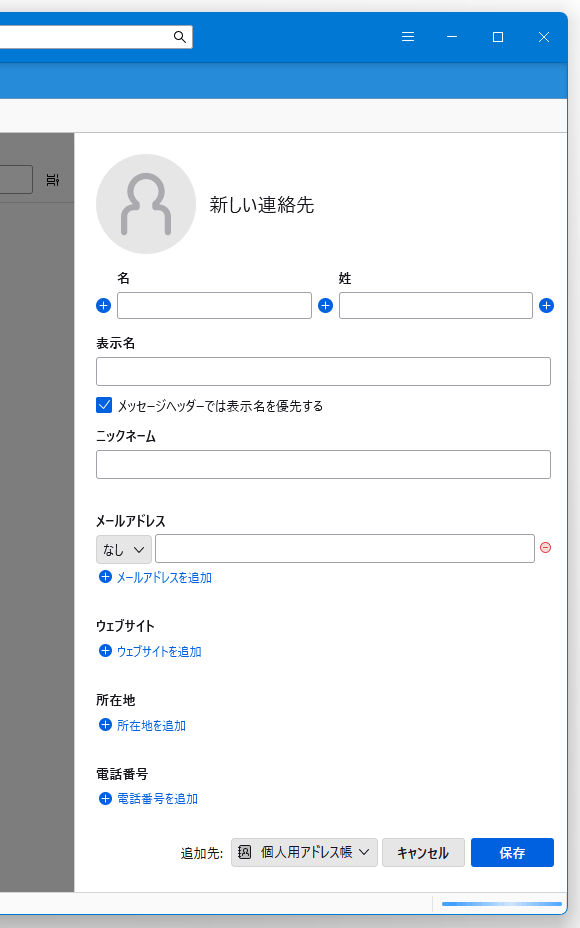This screenshot has width=580, height=928.
Task: Expand the なし email type dropdown
Action: click(x=124, y=549)
